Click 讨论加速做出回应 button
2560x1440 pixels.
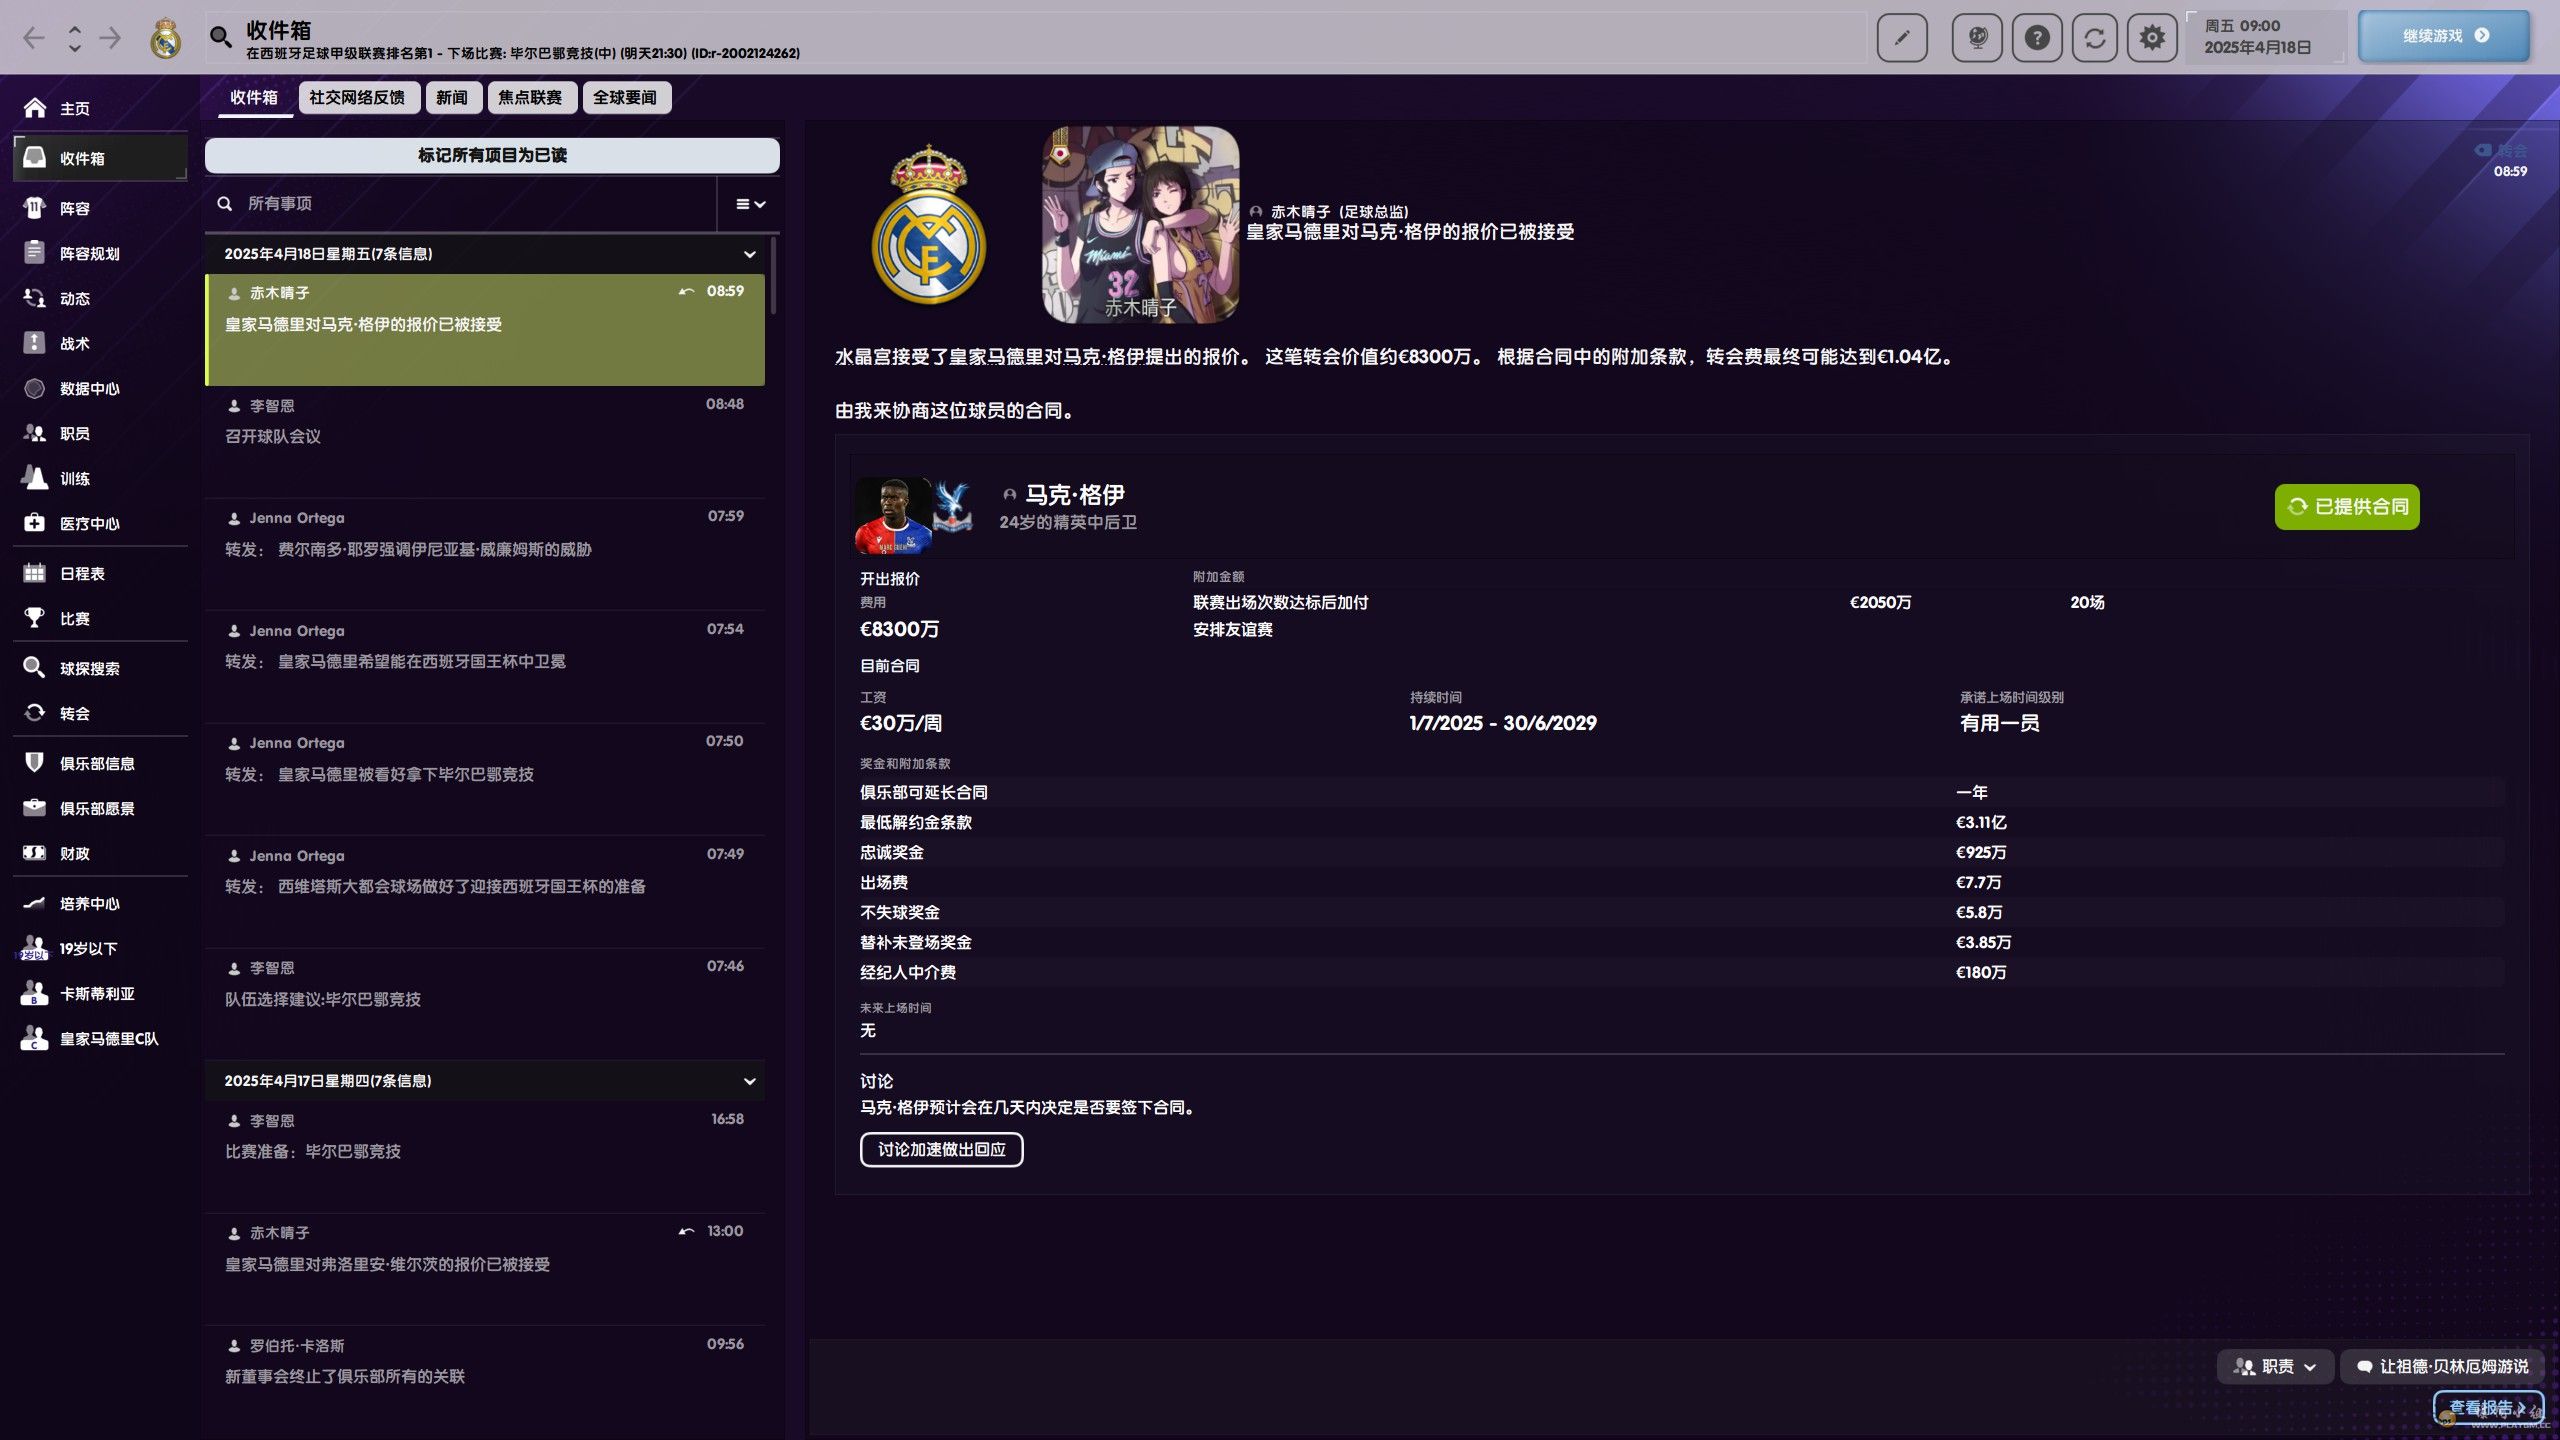coord(941,1149)
